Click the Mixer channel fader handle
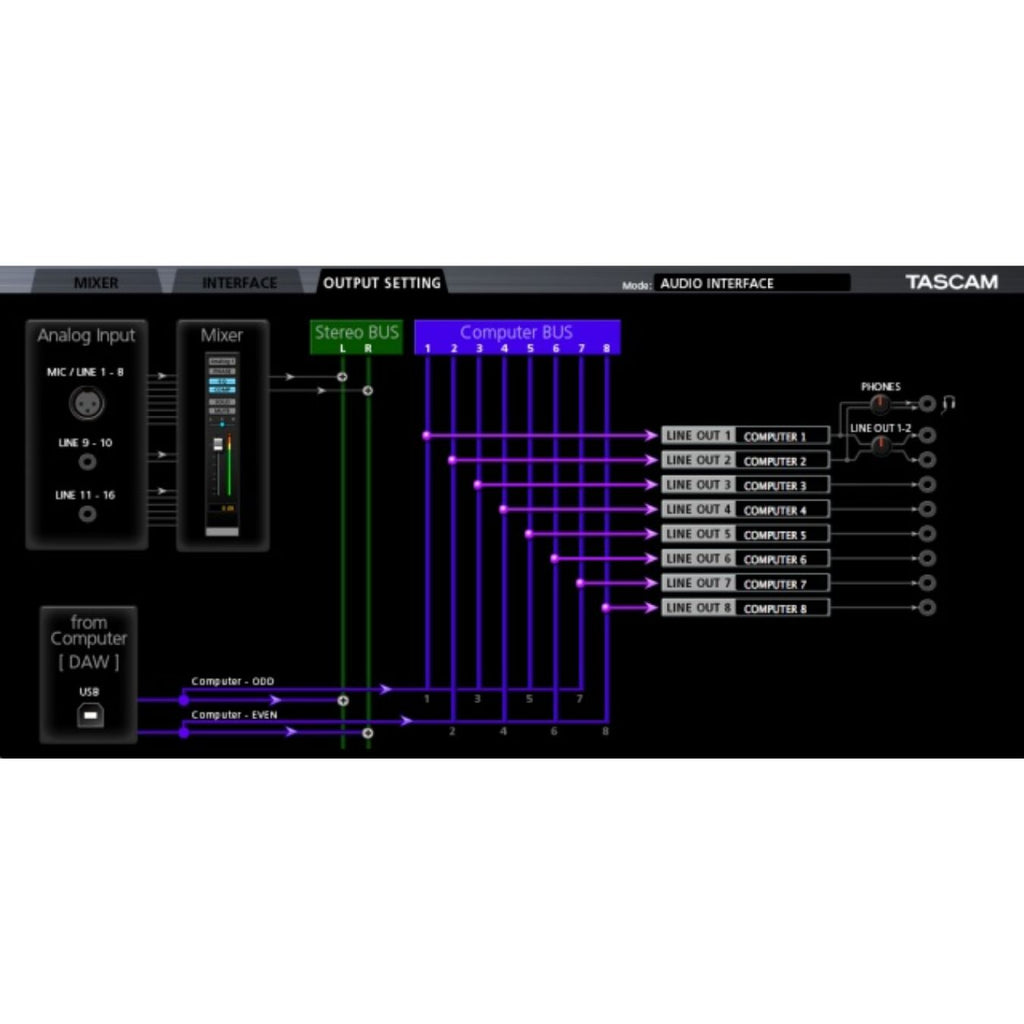This screenshot has width=1024, height=1024. point(218,445)
